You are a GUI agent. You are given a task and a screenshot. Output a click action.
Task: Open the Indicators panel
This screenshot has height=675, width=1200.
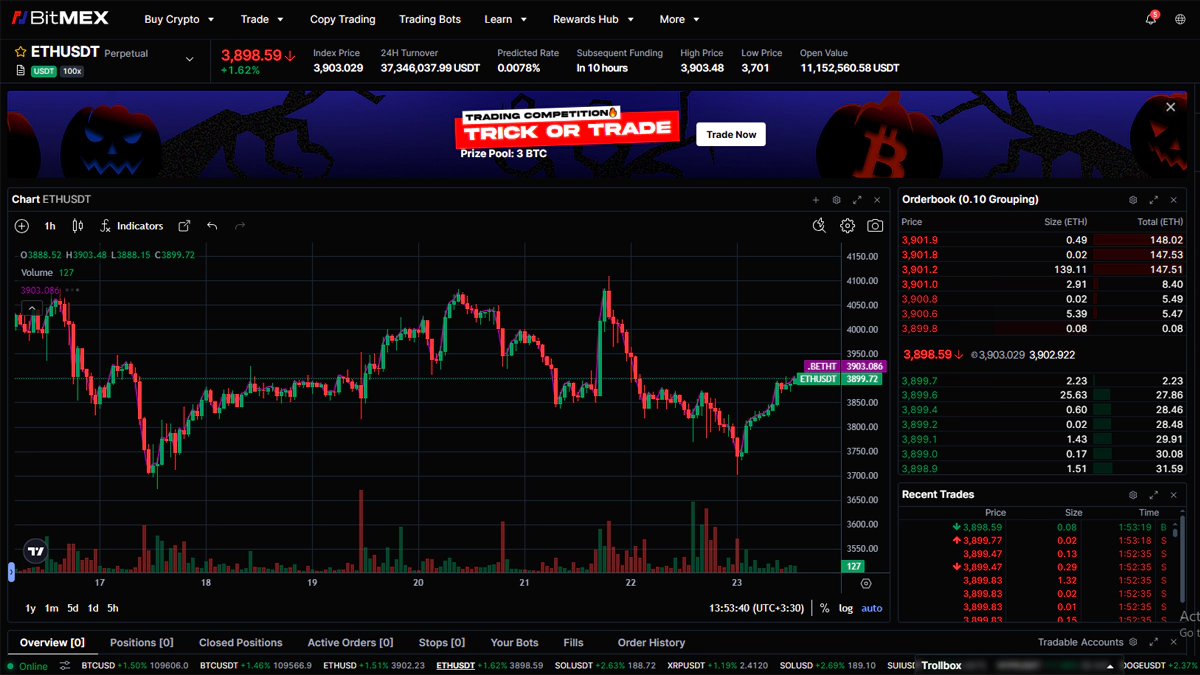click(x=132, y=226)
